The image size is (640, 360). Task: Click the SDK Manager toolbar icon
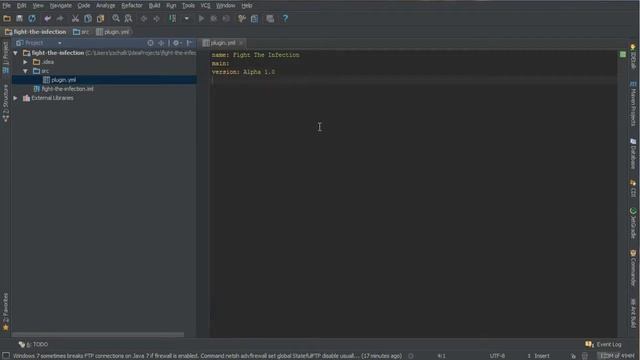pyautogui.click(x=270, y=18)
